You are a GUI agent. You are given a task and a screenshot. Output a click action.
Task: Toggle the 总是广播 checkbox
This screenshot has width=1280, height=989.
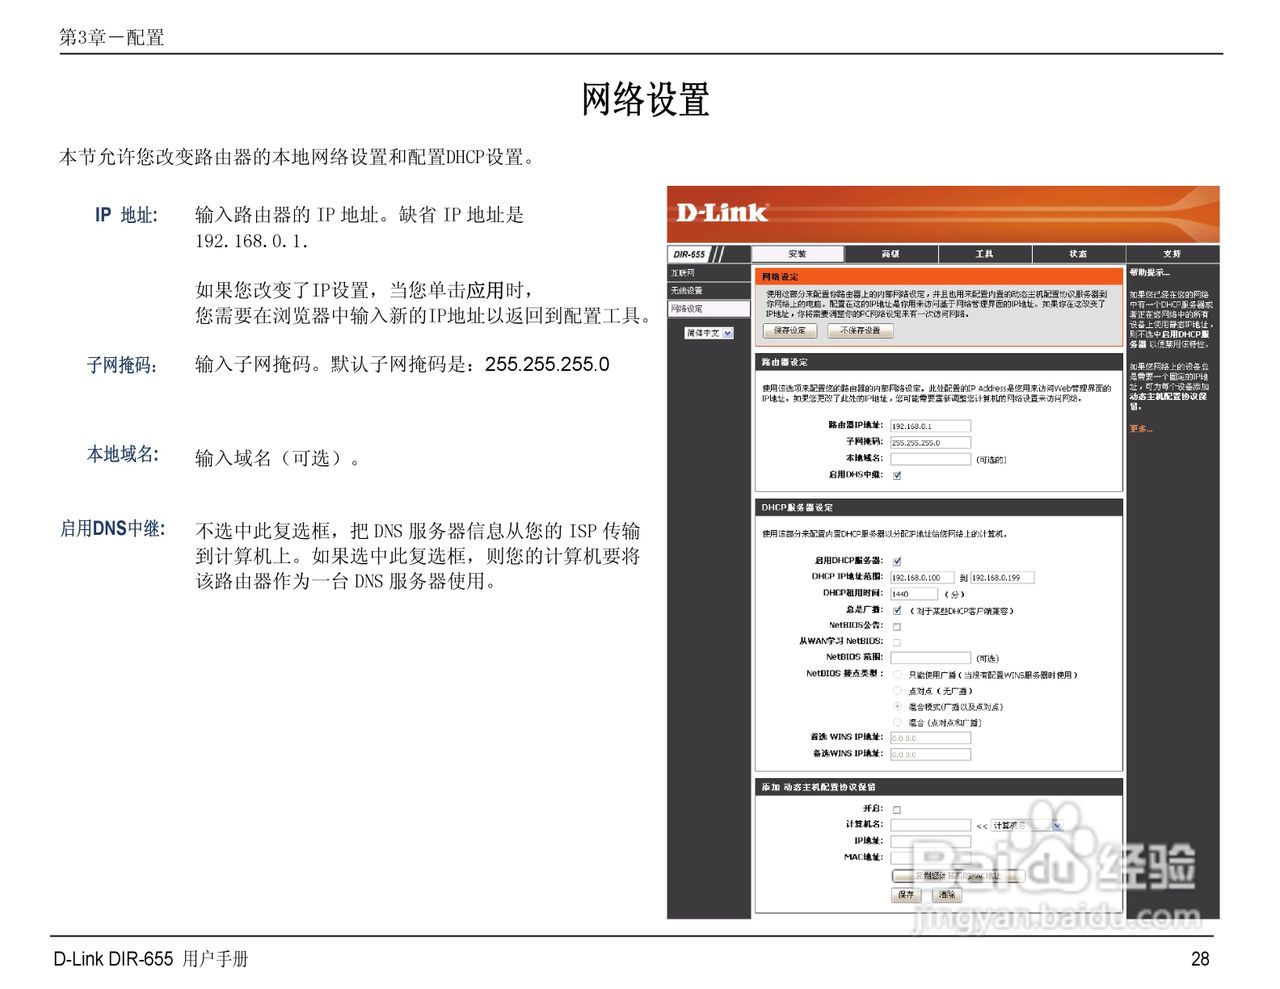coord(897,610)
